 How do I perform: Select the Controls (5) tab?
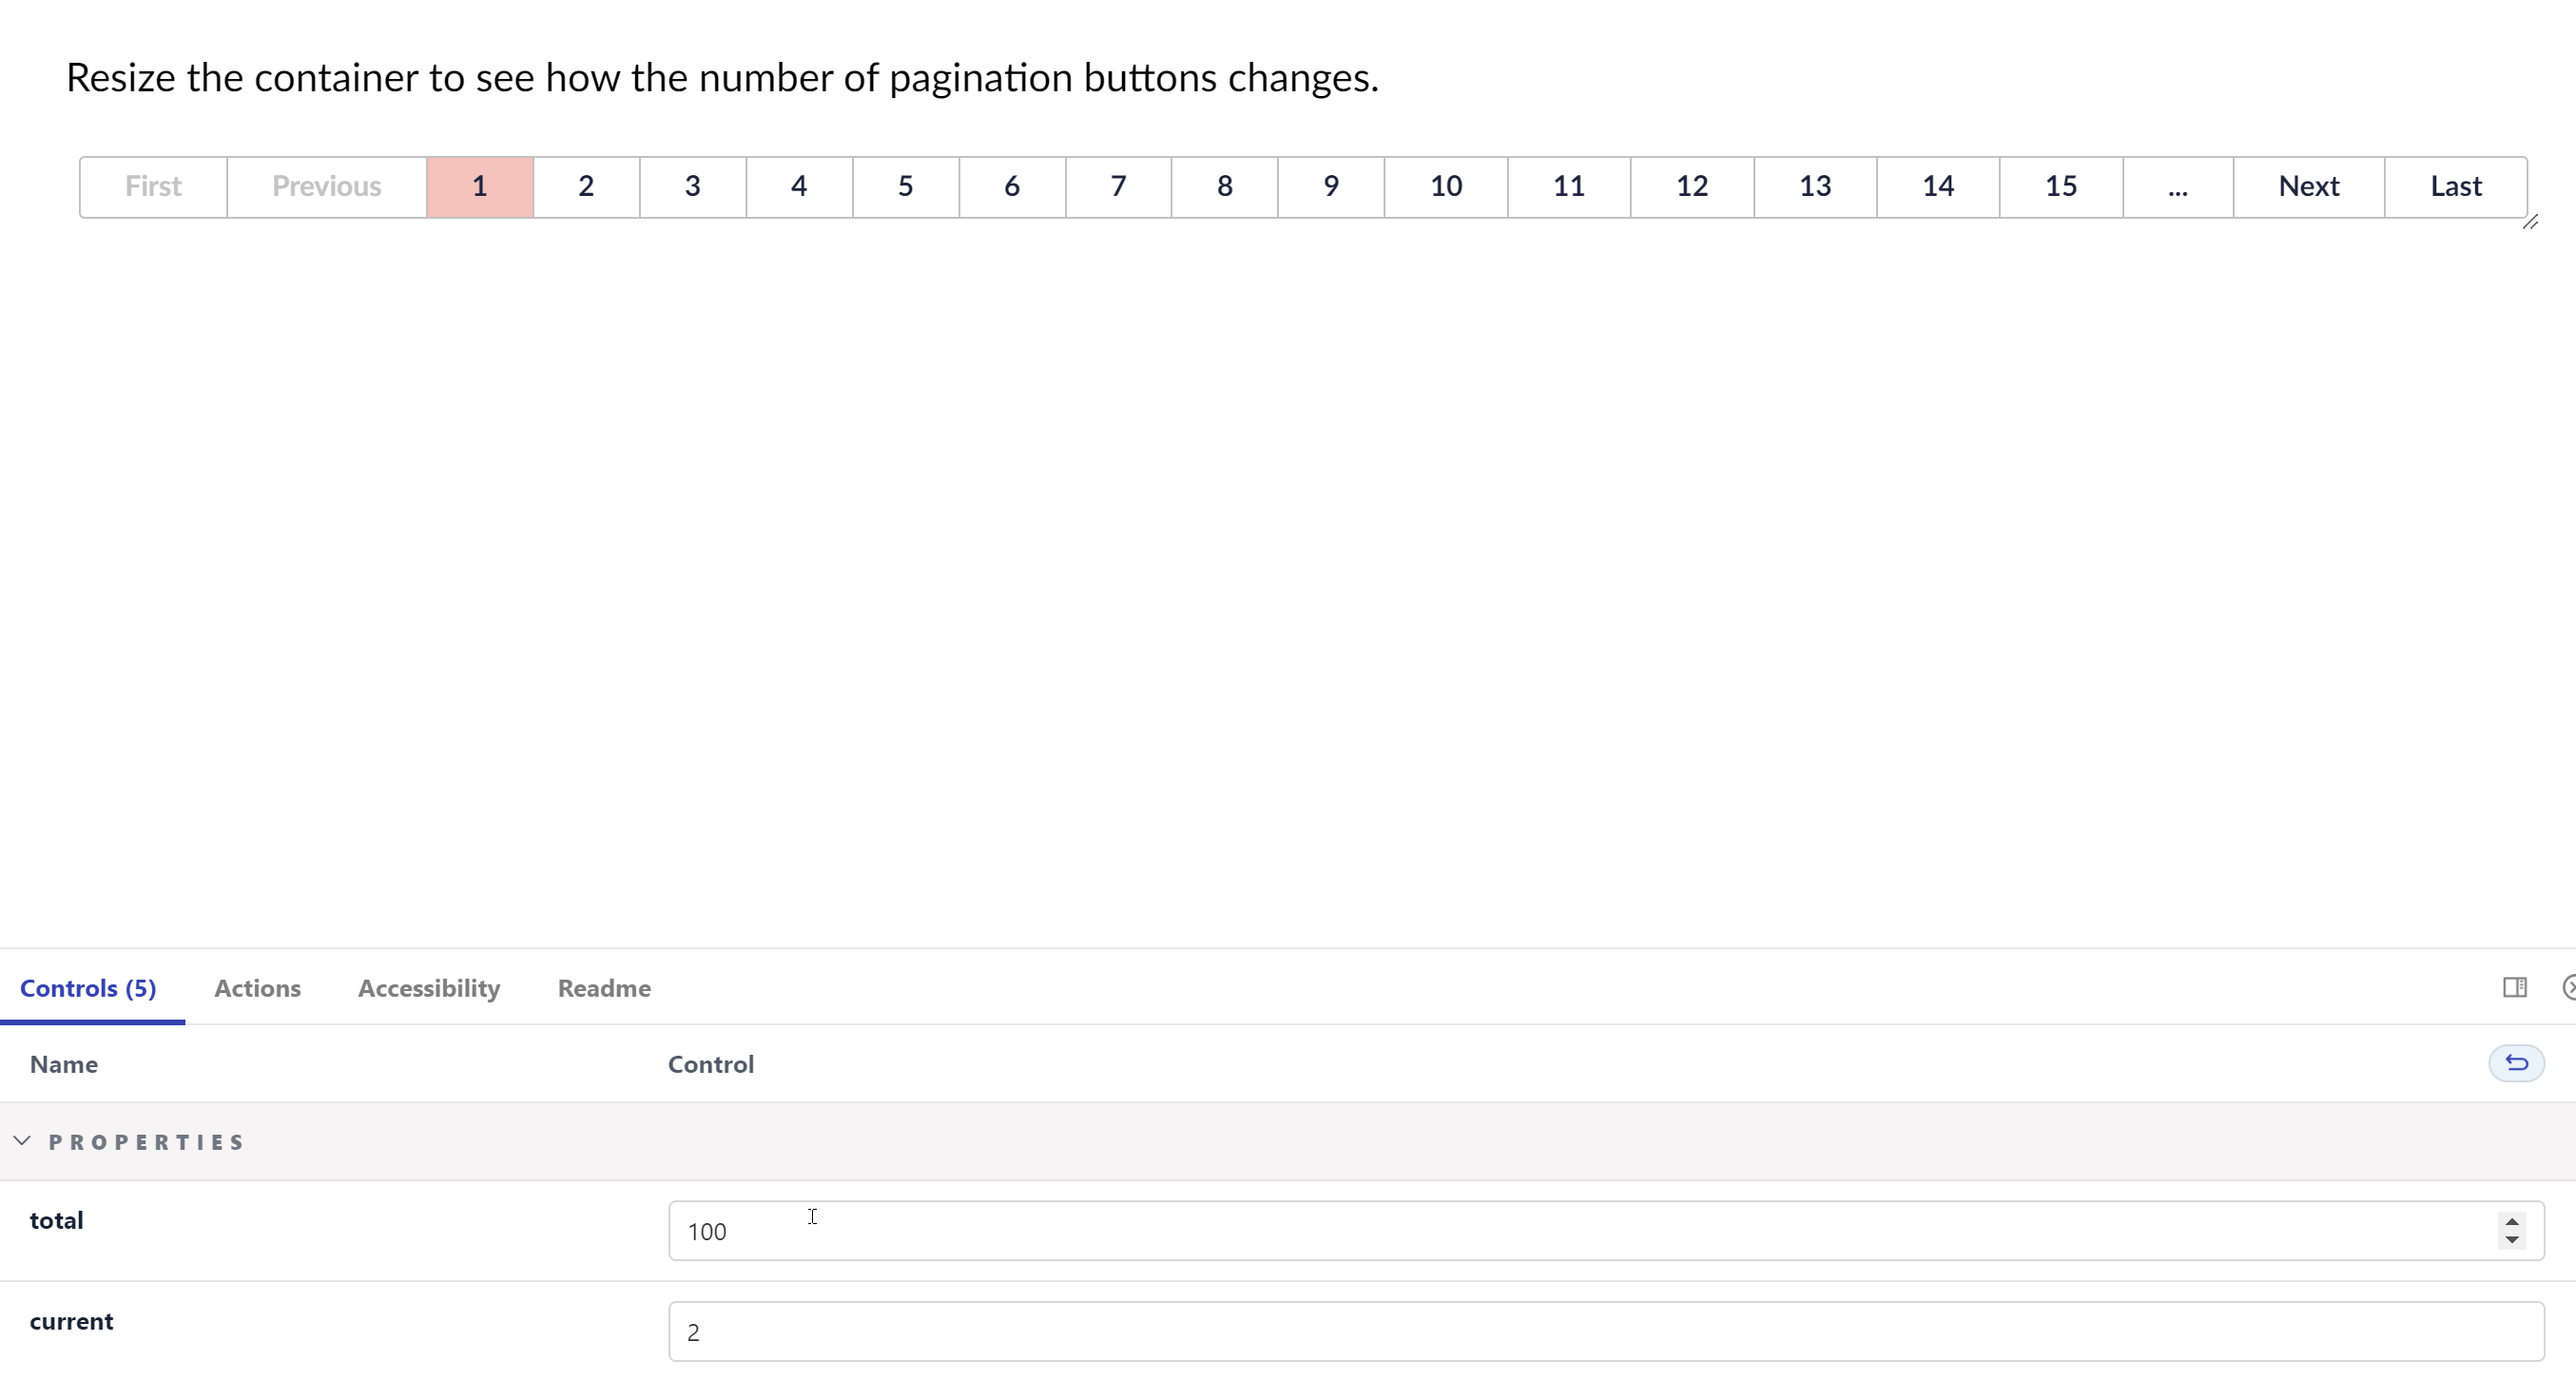(88, 988)
